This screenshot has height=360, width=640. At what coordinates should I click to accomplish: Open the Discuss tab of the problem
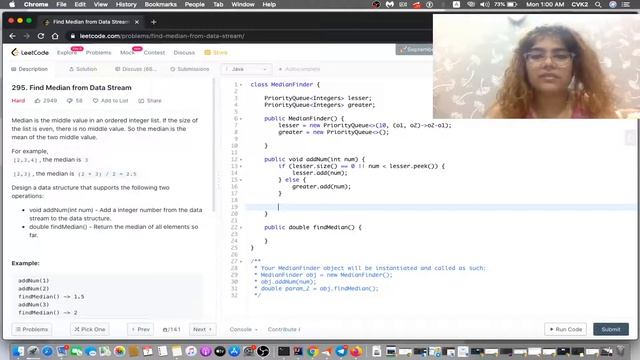(x=136, y=69)
